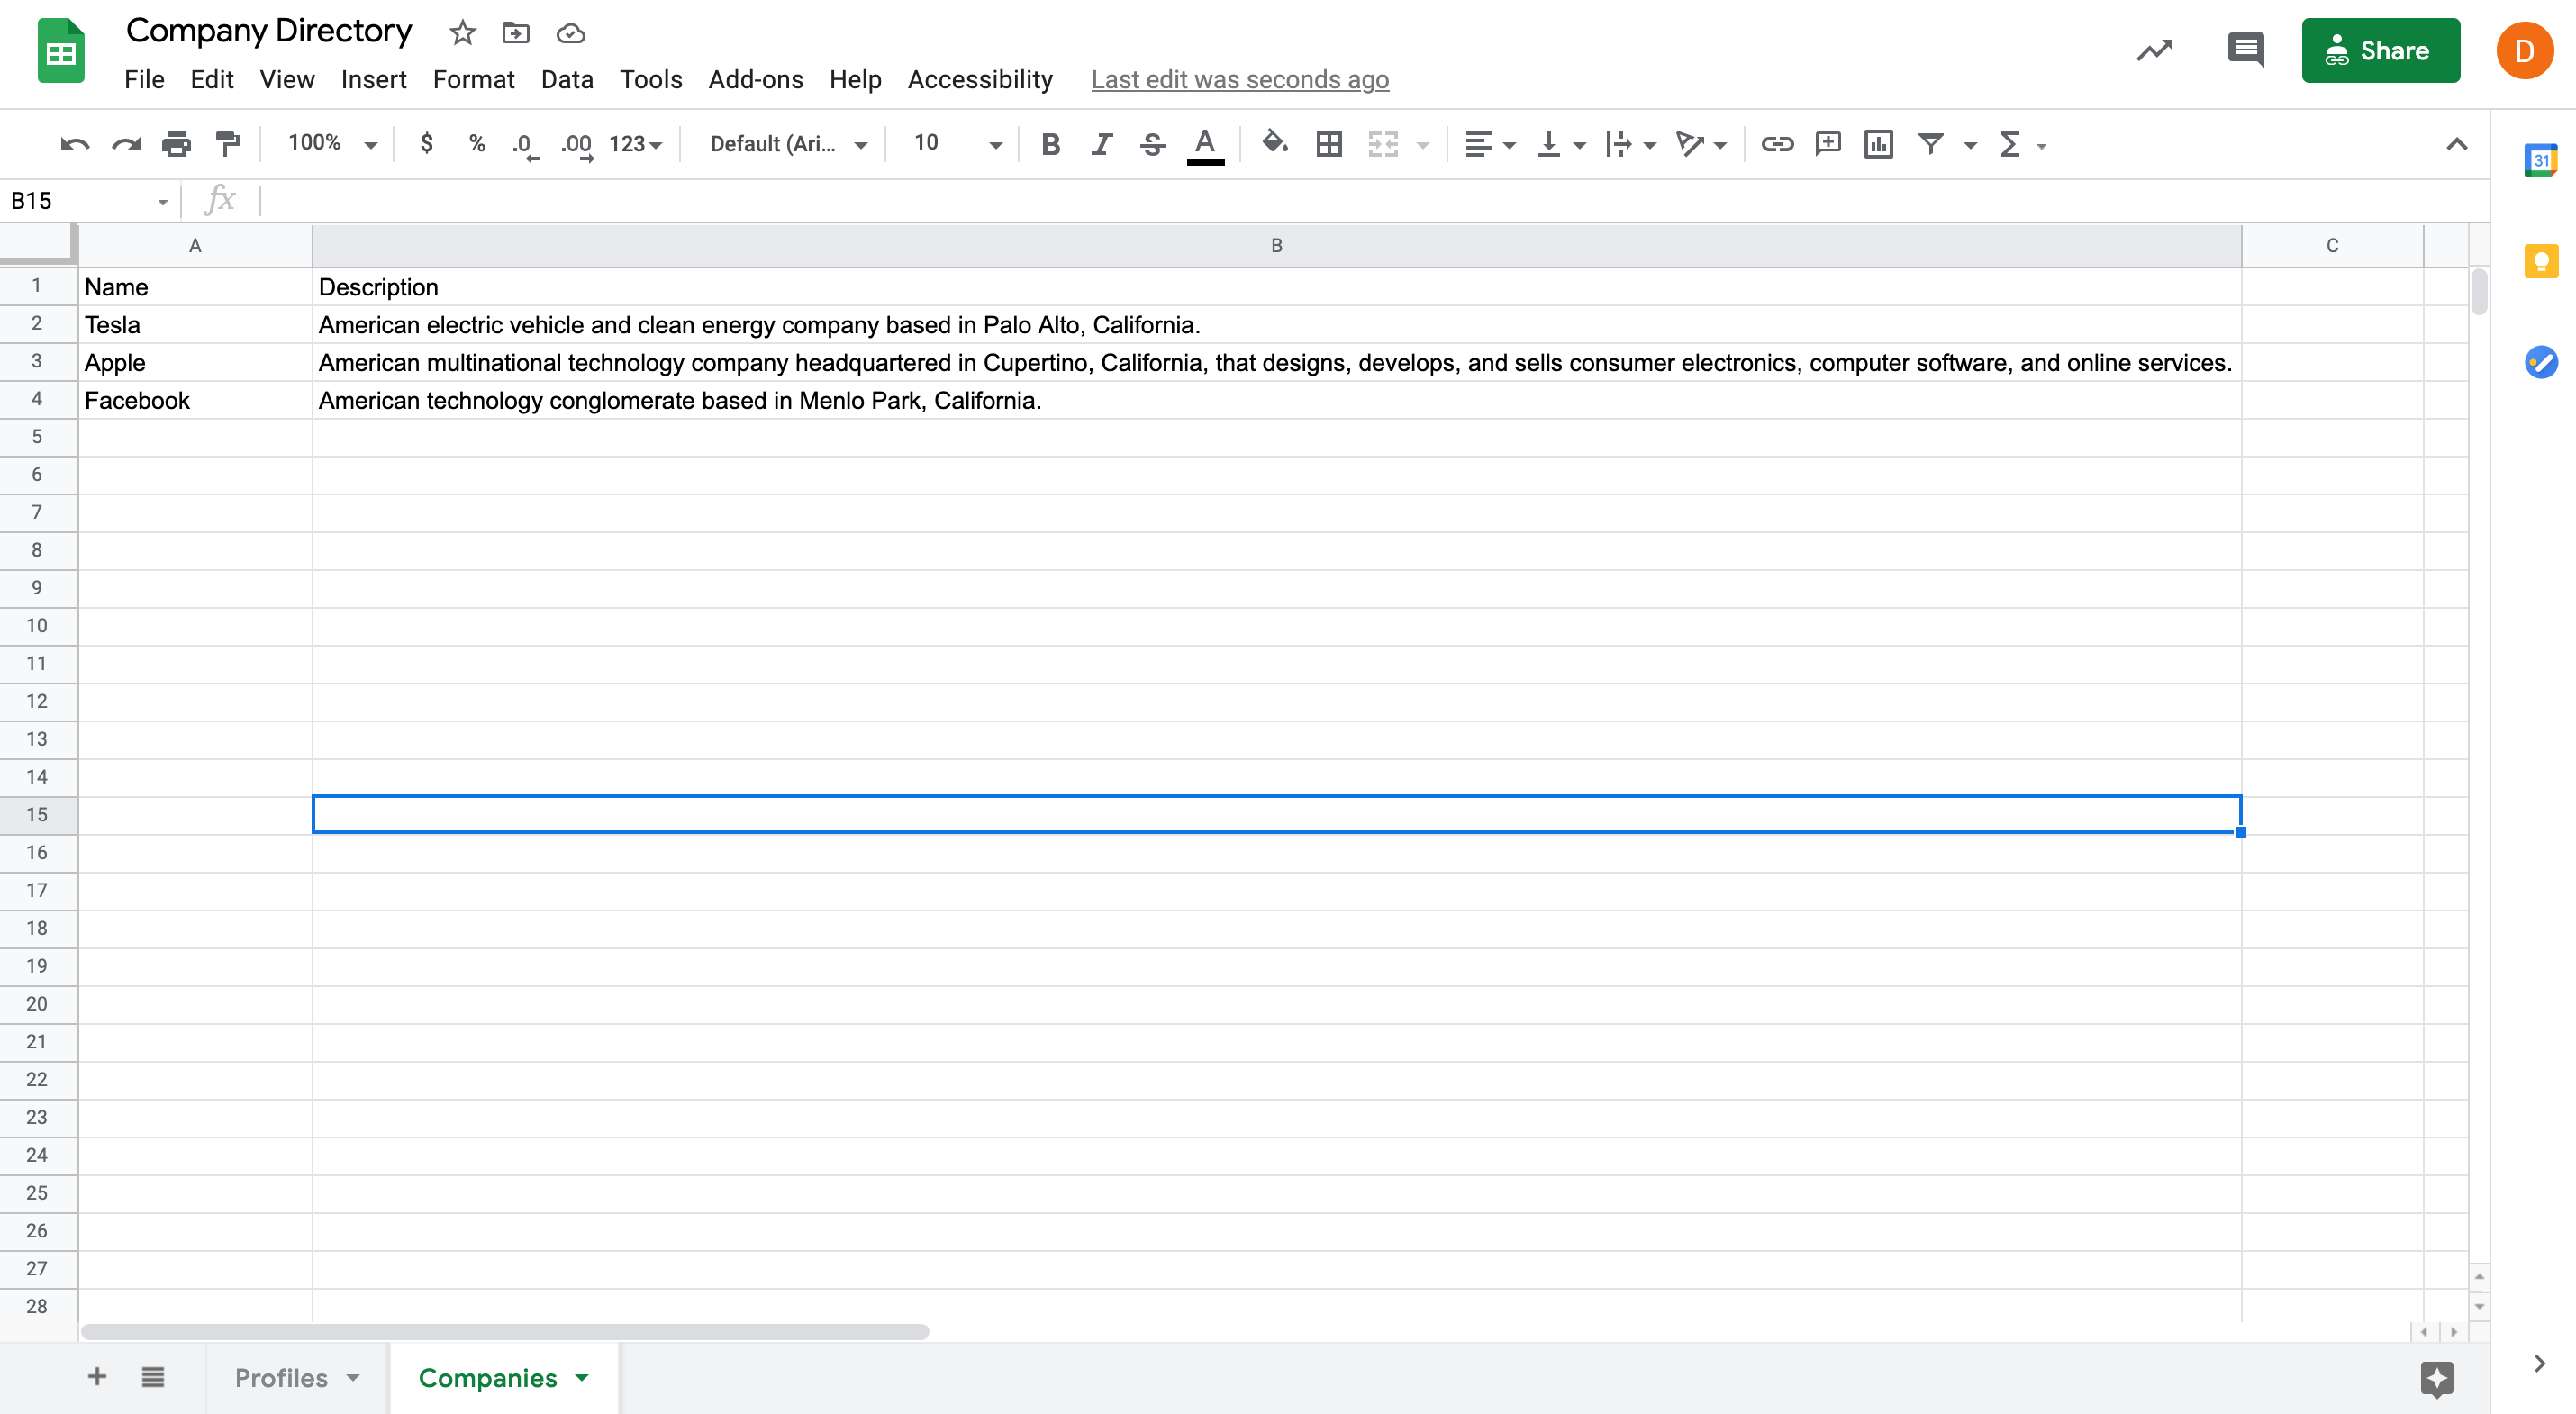This screenshot has width=2576, height=1414.
Task: Open the font size dropdown
Action: click(952, 143)
